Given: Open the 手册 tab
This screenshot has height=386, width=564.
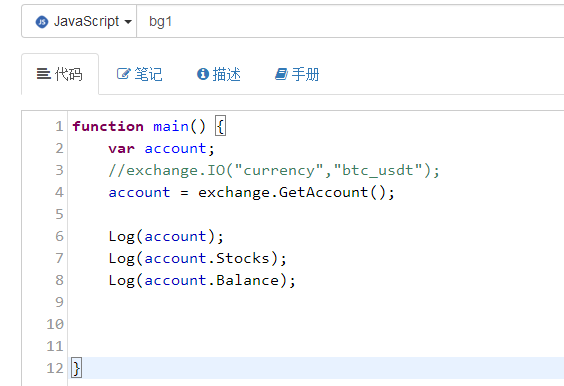Looking at the screenshot, I should pyautogui.click(x=297, y=74).
